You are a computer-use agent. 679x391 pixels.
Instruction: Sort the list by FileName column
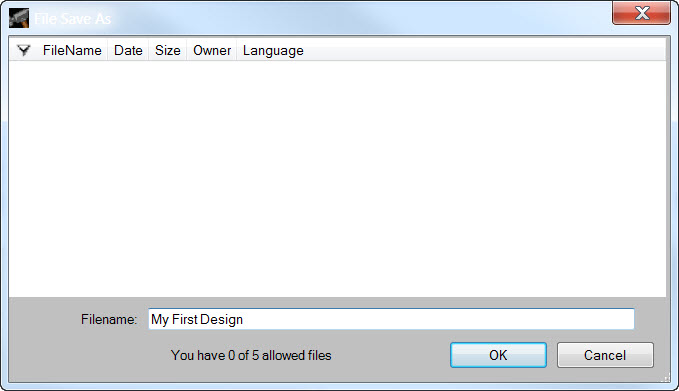72,50
